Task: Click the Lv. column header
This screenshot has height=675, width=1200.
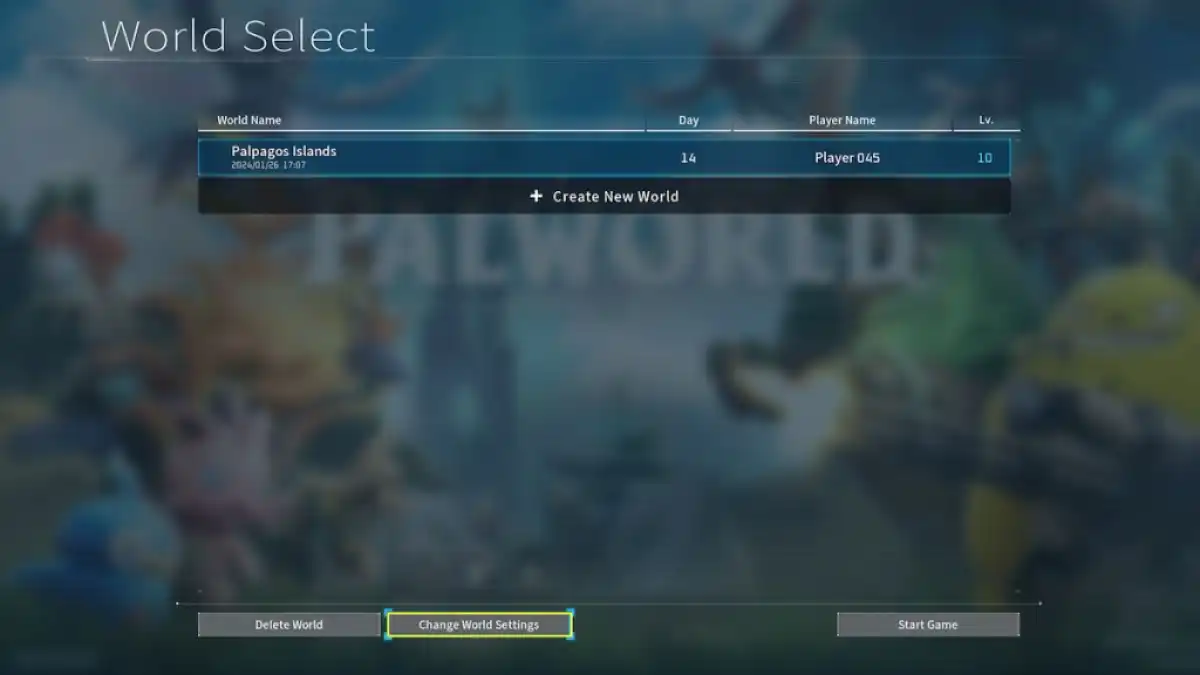Action: pyautogui.click(x=987, y=120)
